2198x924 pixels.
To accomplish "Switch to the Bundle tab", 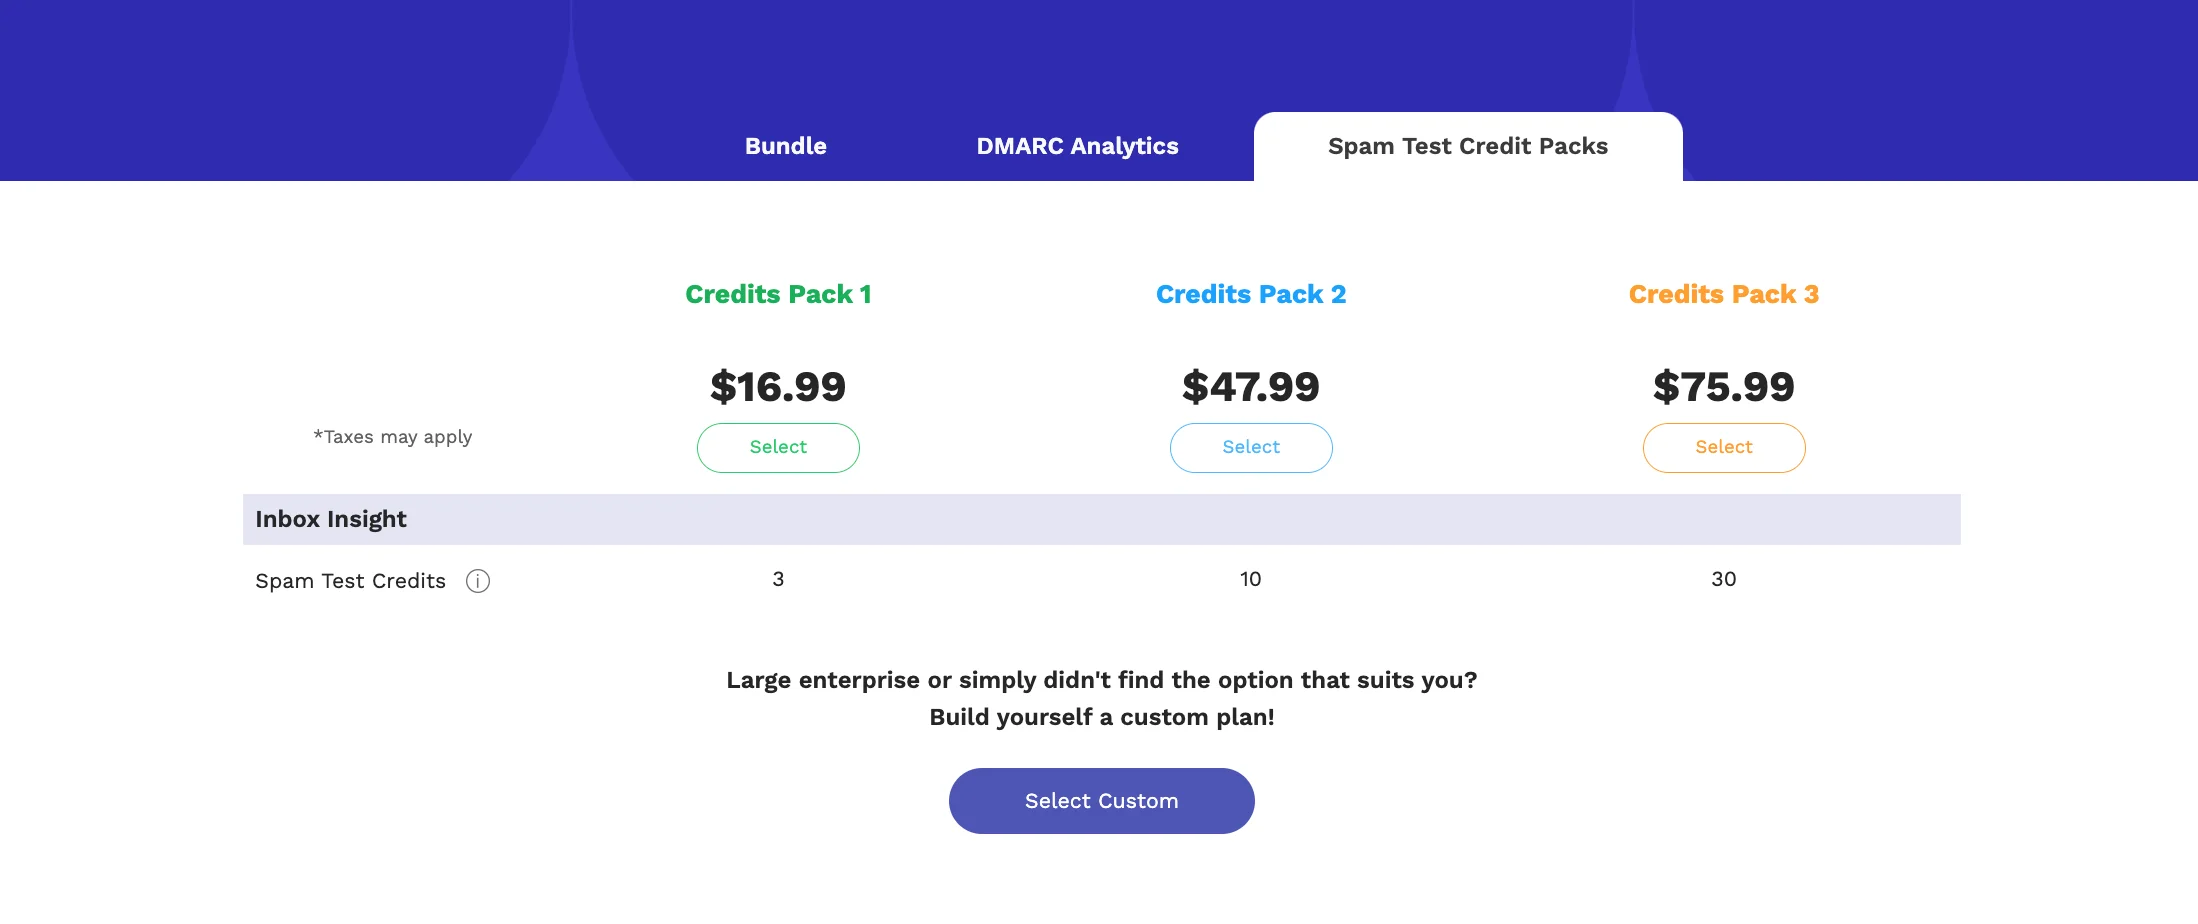I will point(786,146).
